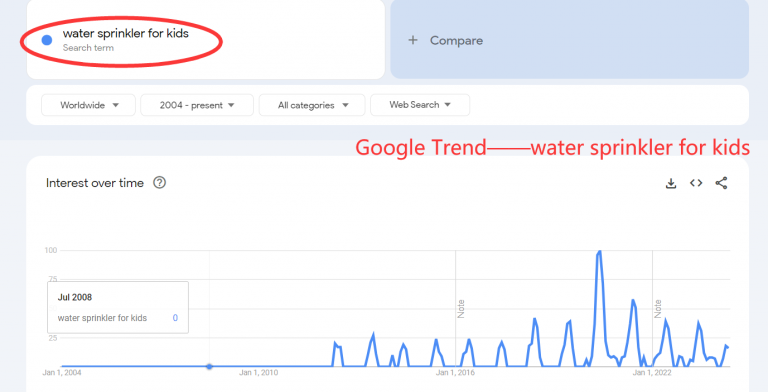The image size is (768, 392).
Task: Click the Compare button
Action: (x=569, y=39)
